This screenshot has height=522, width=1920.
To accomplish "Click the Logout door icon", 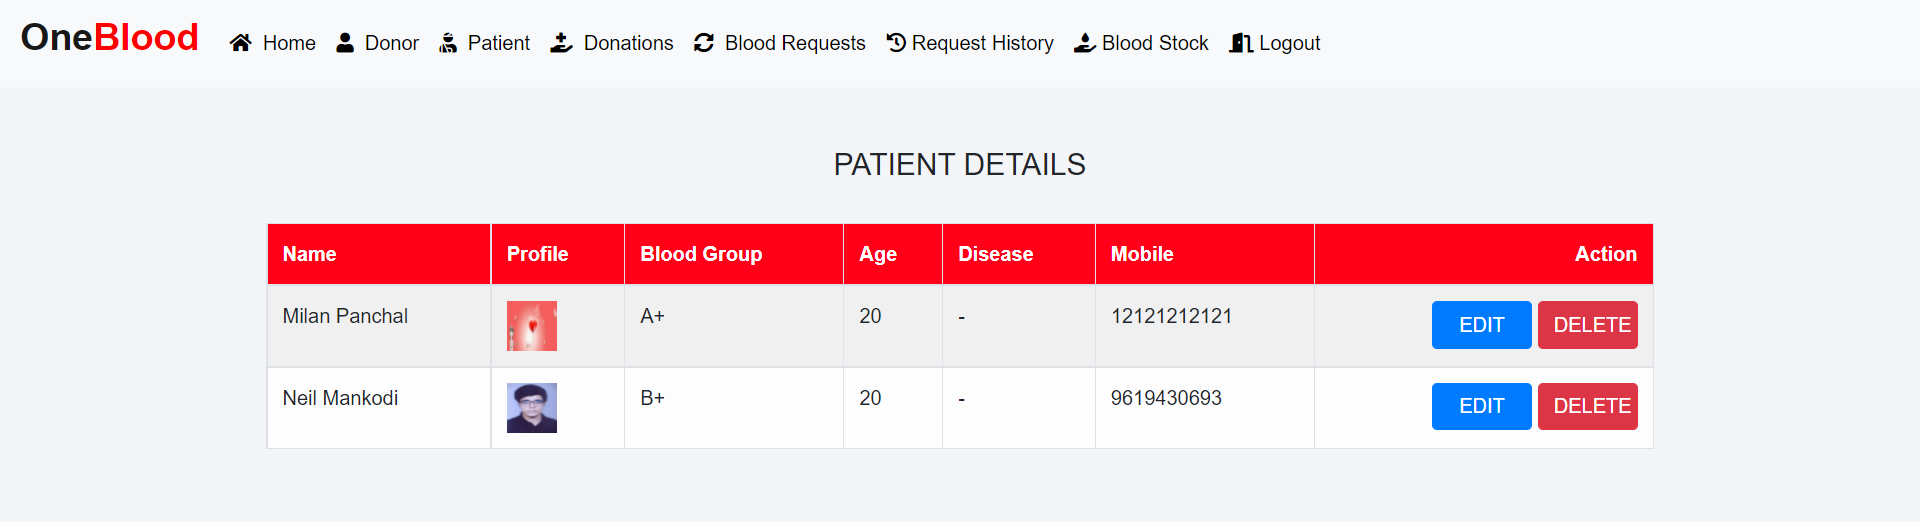I will [1241, 43].
